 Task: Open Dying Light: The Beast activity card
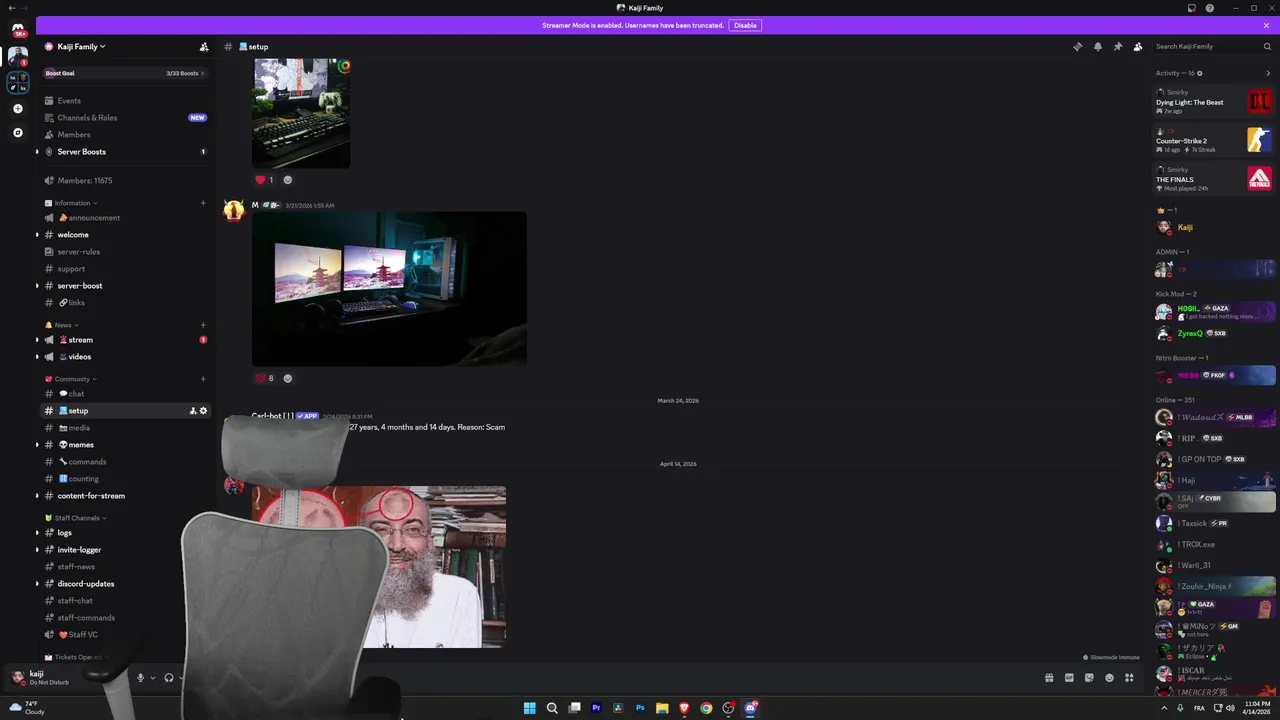(1214, 102)
